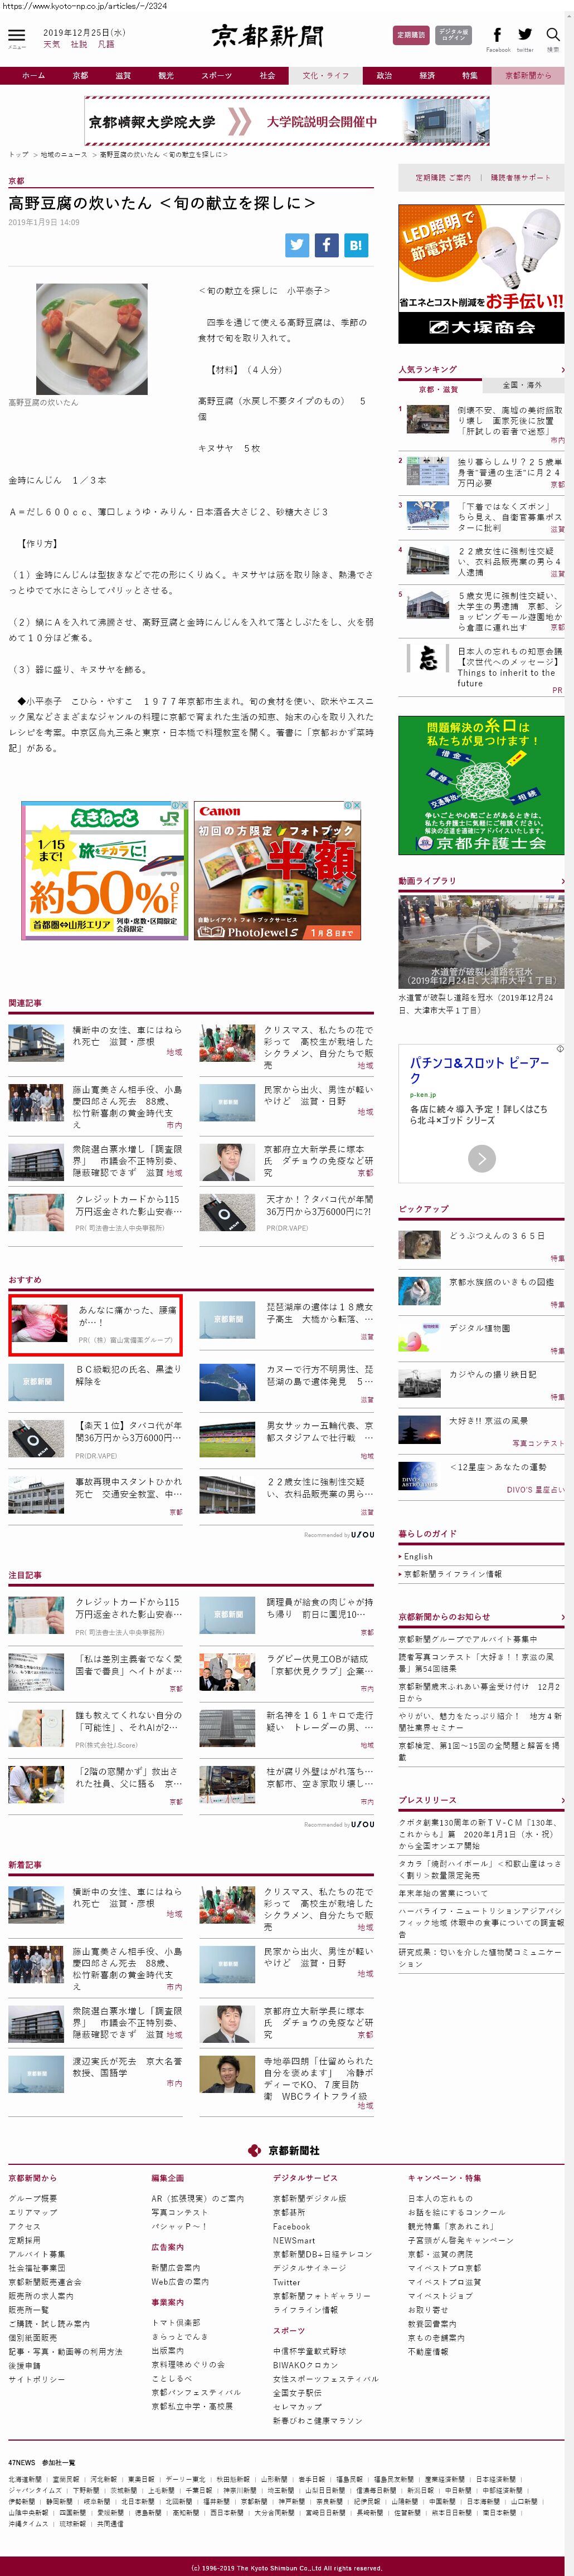Play the 水道管が破裂 video
The image size is (574, 2576).
[x=481, y=941]
